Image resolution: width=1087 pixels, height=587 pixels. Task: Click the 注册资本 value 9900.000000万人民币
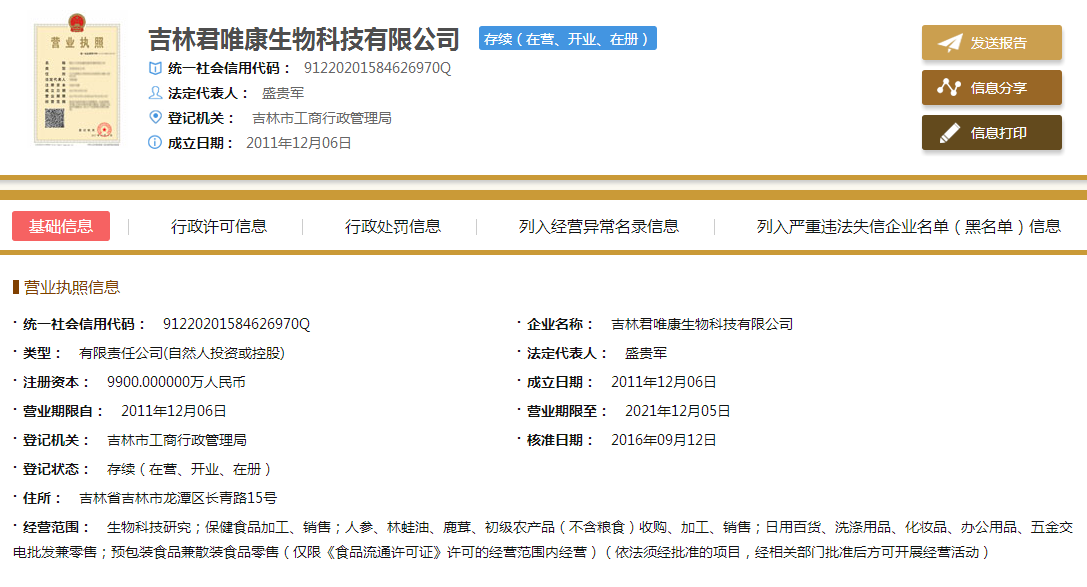pyautogui.click(x=176, y=382)
